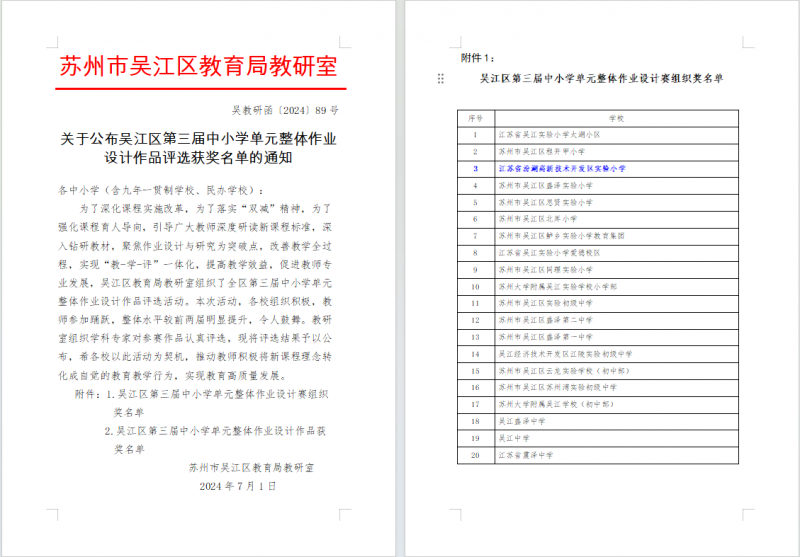This screenshot has width=800, height=557.
Task: Click the signature 苏州市吴江区教育局教研室 at bottom
Action: click(252, 467)
